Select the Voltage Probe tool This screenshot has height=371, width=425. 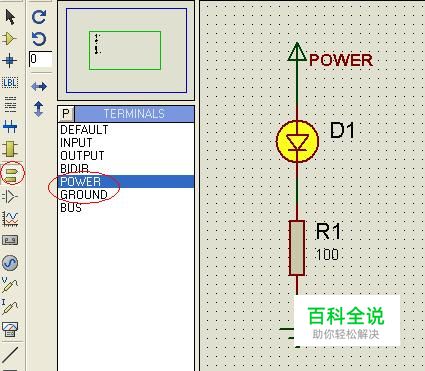(x=10, y=284)
